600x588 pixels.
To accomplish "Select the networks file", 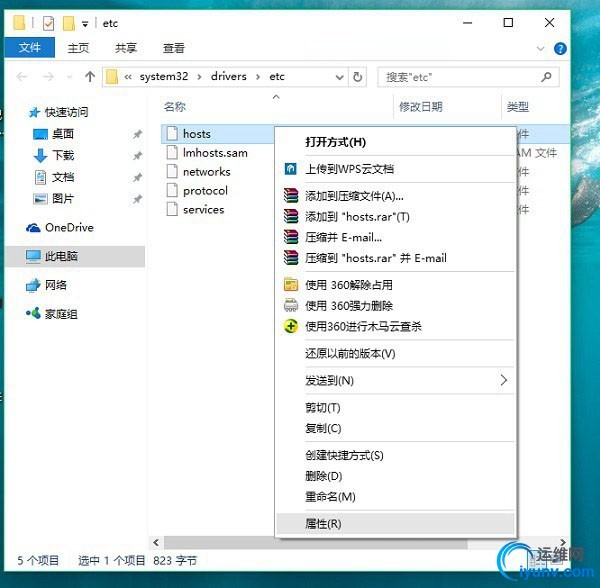I will 198,171.
